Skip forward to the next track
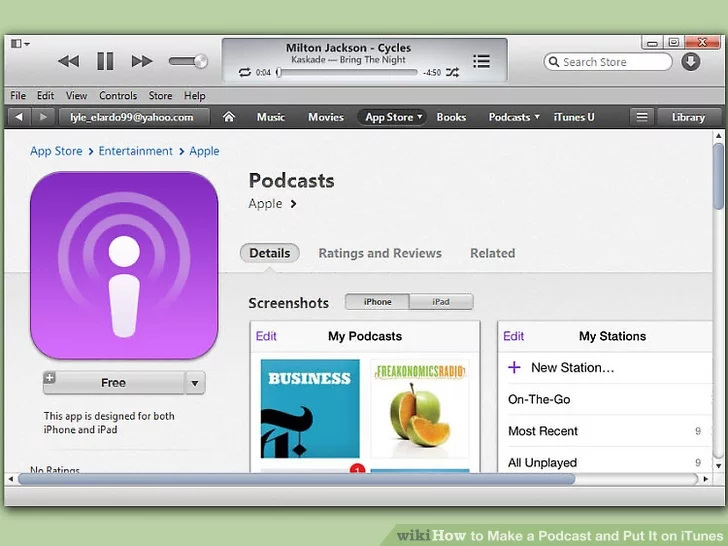The width and height of the screenshot is (728, 546). [142, 61]
